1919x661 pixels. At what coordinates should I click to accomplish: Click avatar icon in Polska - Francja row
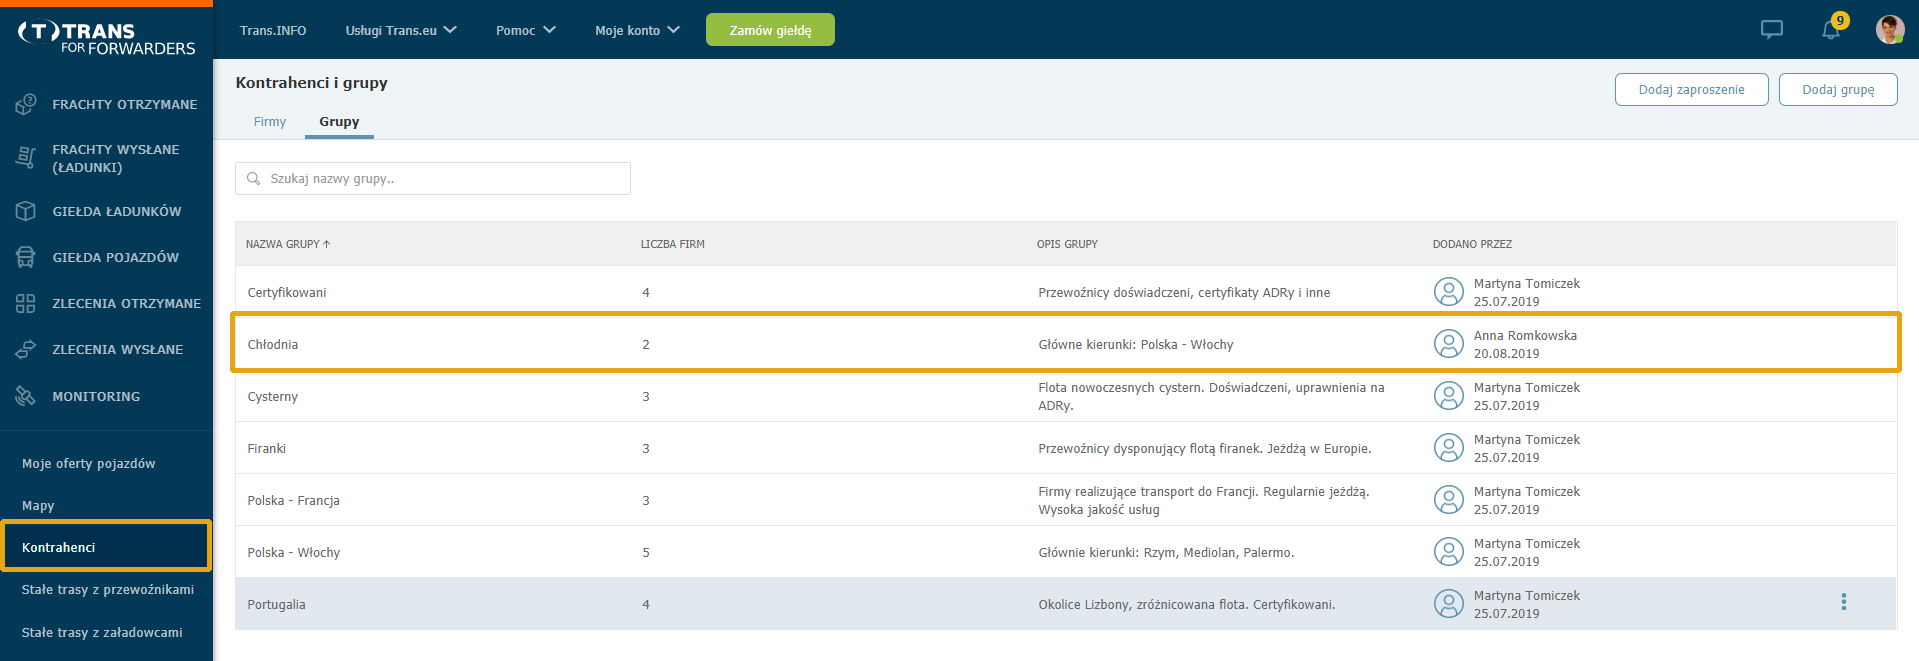coord(1449,500)
